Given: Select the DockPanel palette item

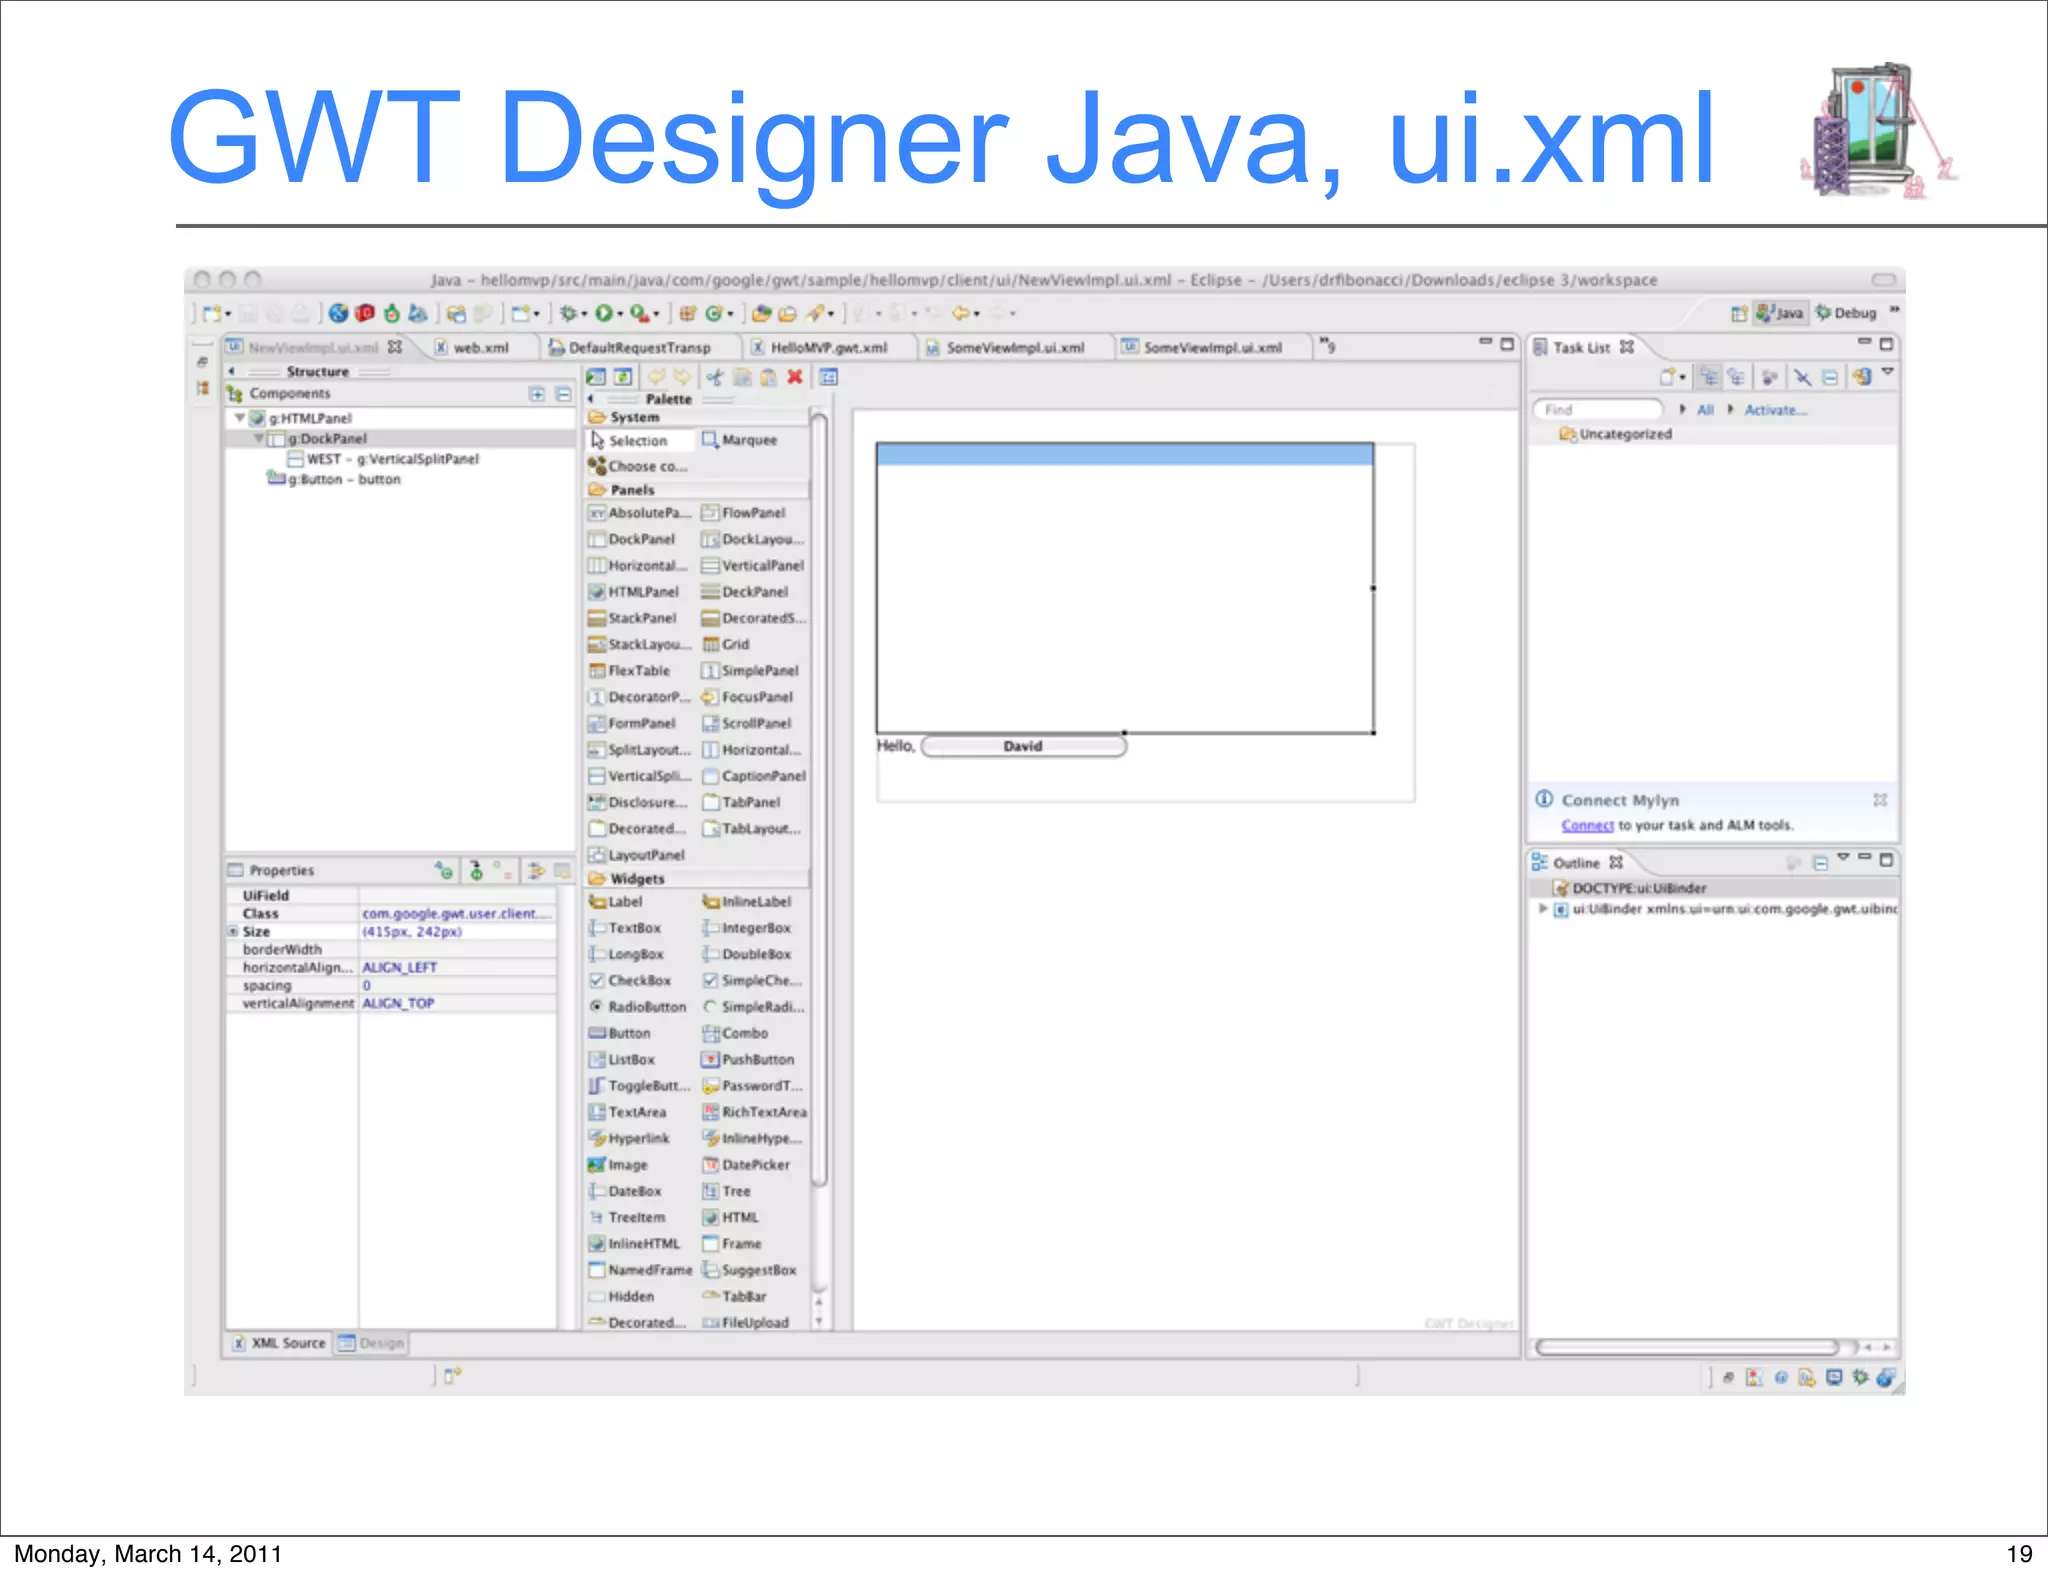Looking at the screenshot, I should pos(632,539).
